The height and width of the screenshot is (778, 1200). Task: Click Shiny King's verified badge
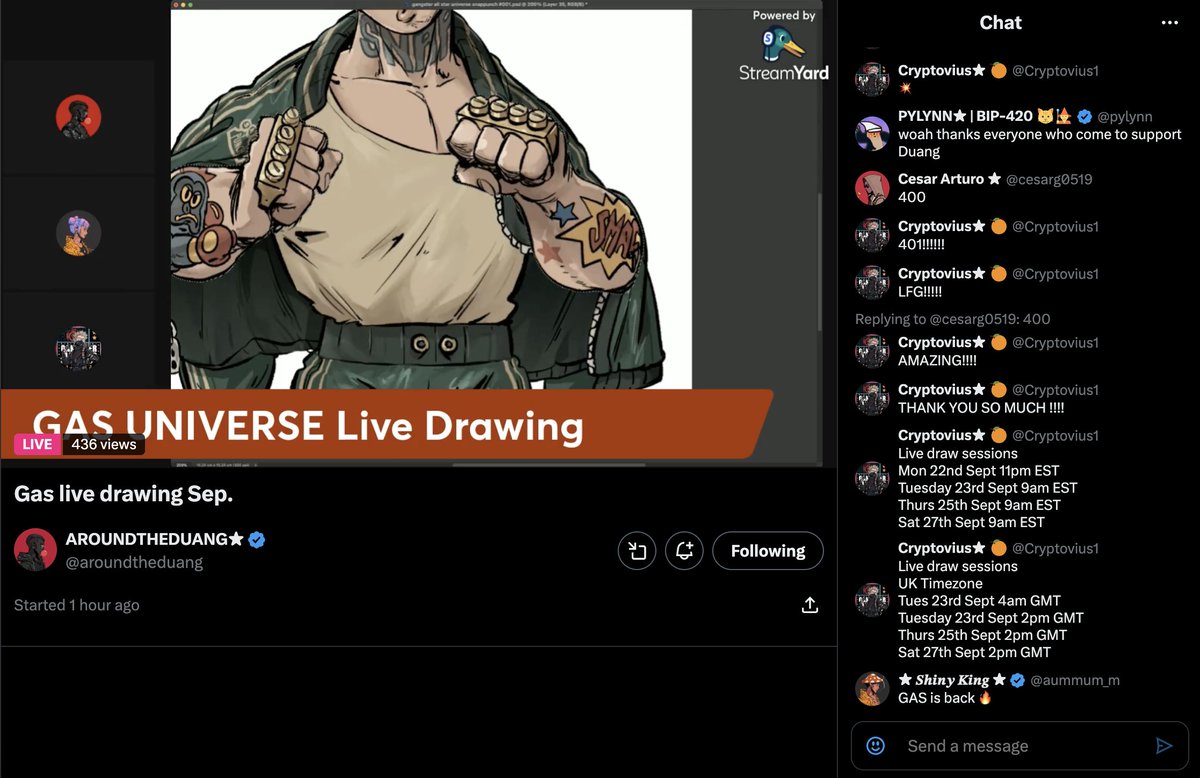1018,680
